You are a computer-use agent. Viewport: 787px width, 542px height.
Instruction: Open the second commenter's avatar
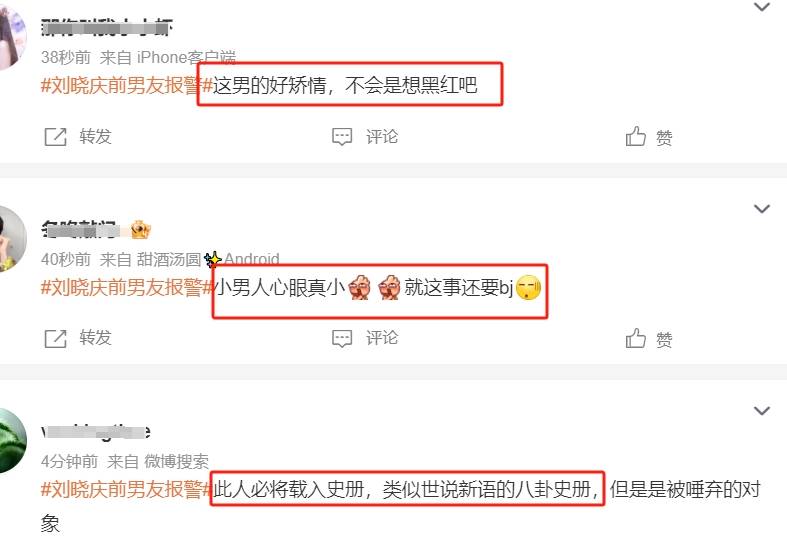coord(11,239)
